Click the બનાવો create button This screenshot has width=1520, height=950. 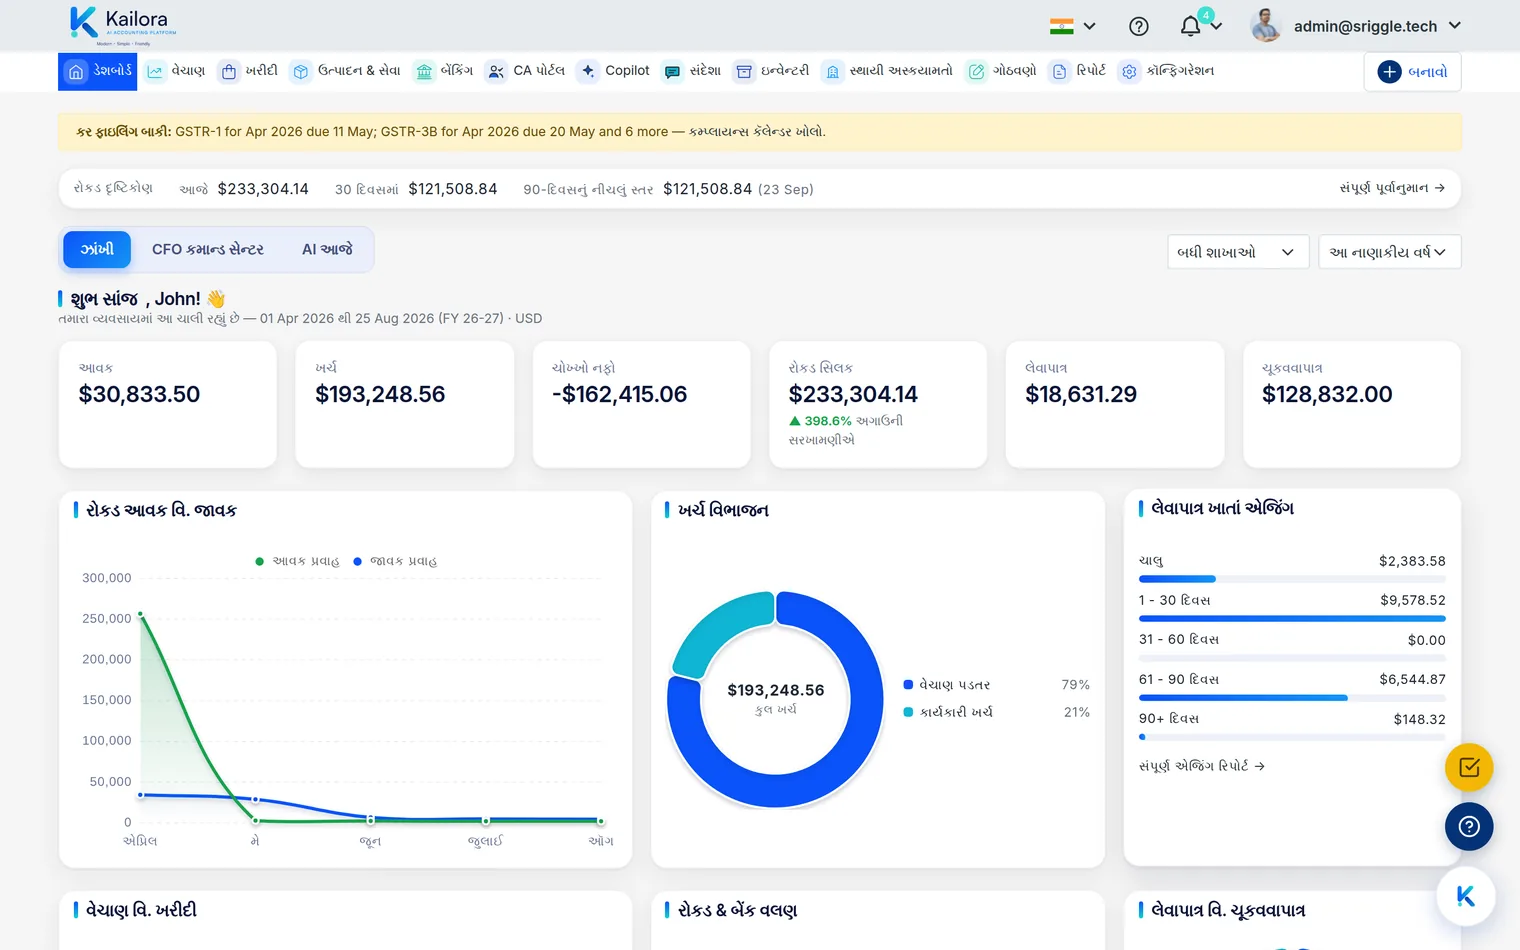1412,72
